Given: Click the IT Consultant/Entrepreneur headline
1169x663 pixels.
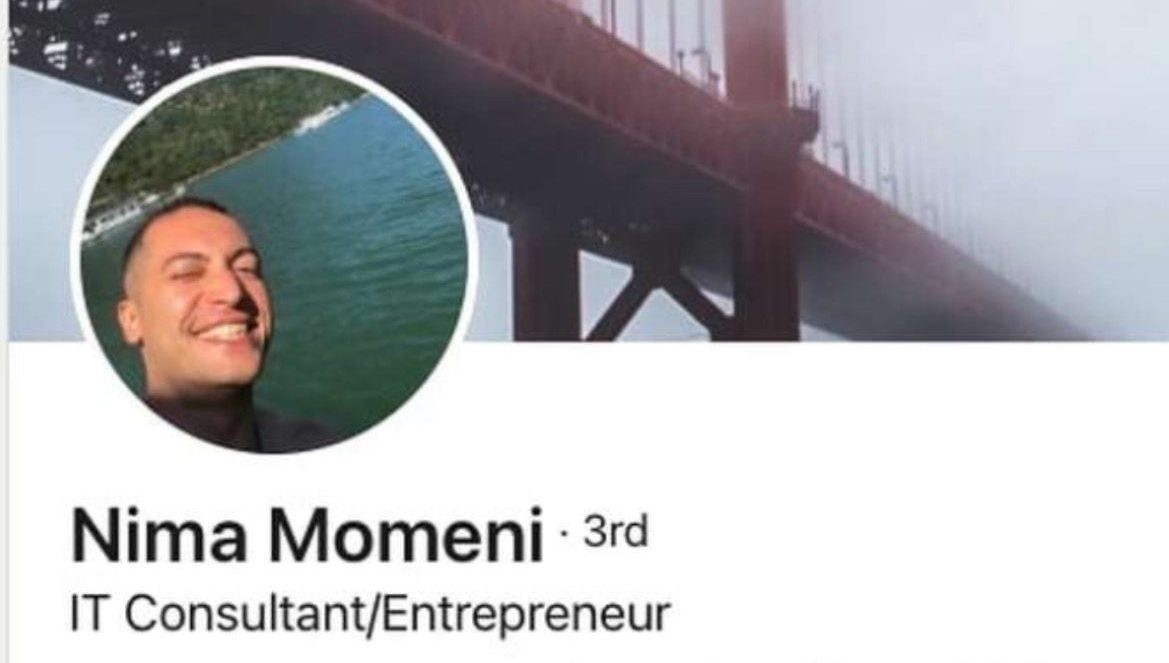Looking at the screenshot, I should [x=371, y=615].
